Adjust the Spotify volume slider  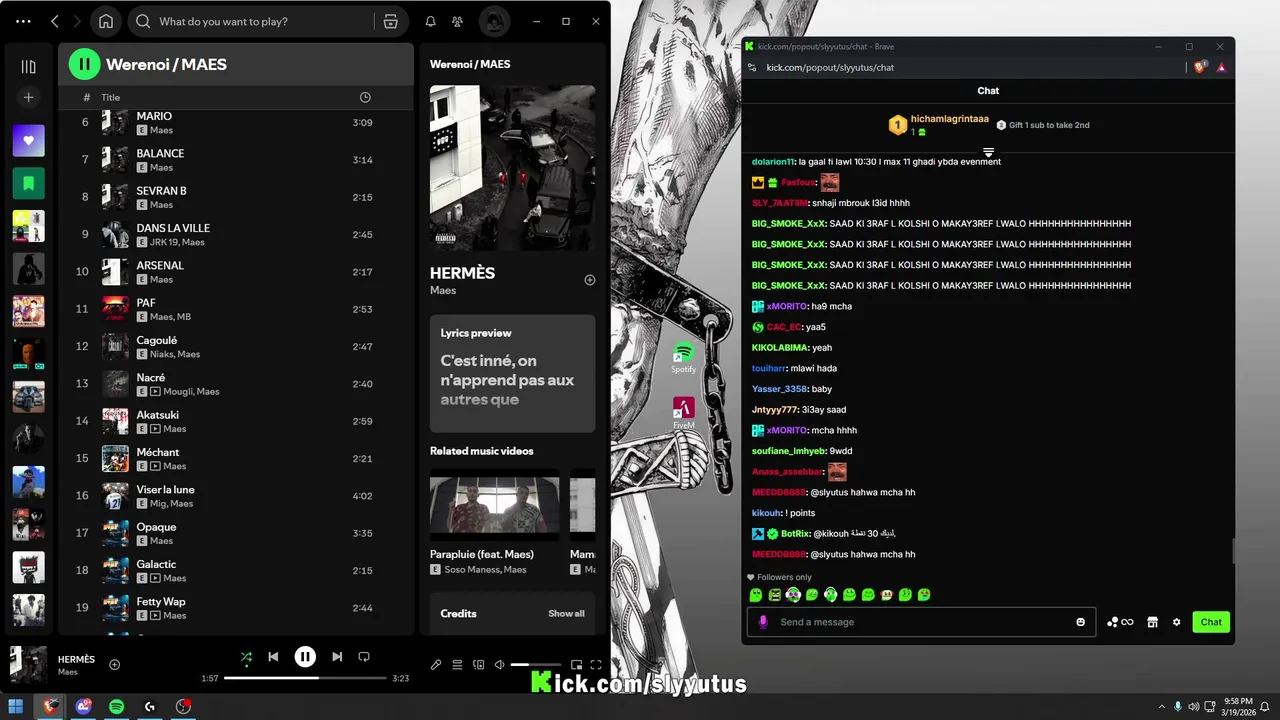click(536, 665)
